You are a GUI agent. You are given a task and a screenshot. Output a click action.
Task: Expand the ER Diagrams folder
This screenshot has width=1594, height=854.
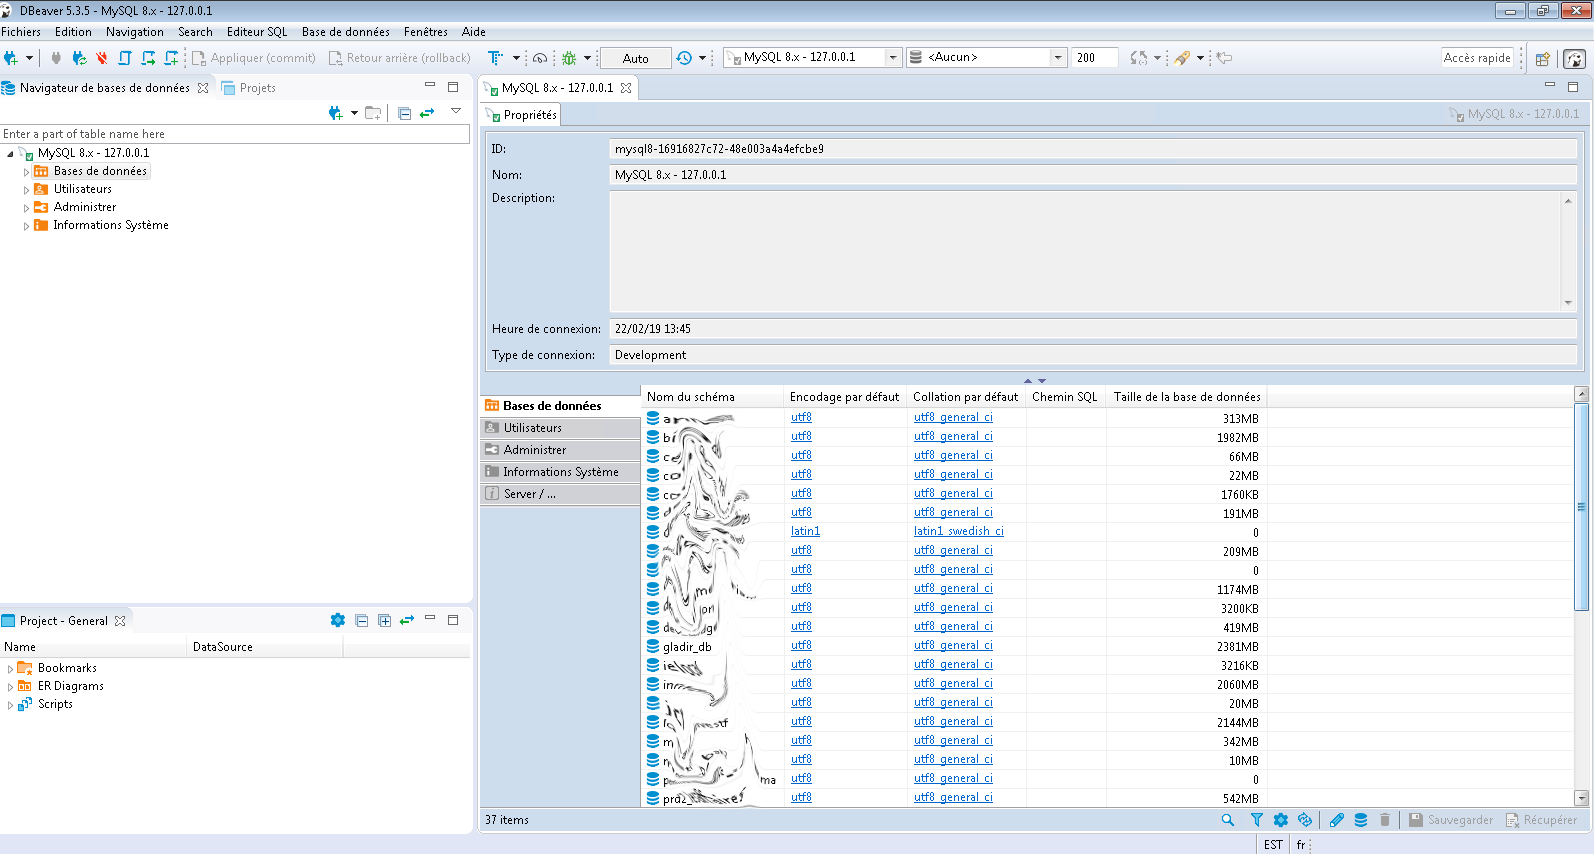pos(11,687)
